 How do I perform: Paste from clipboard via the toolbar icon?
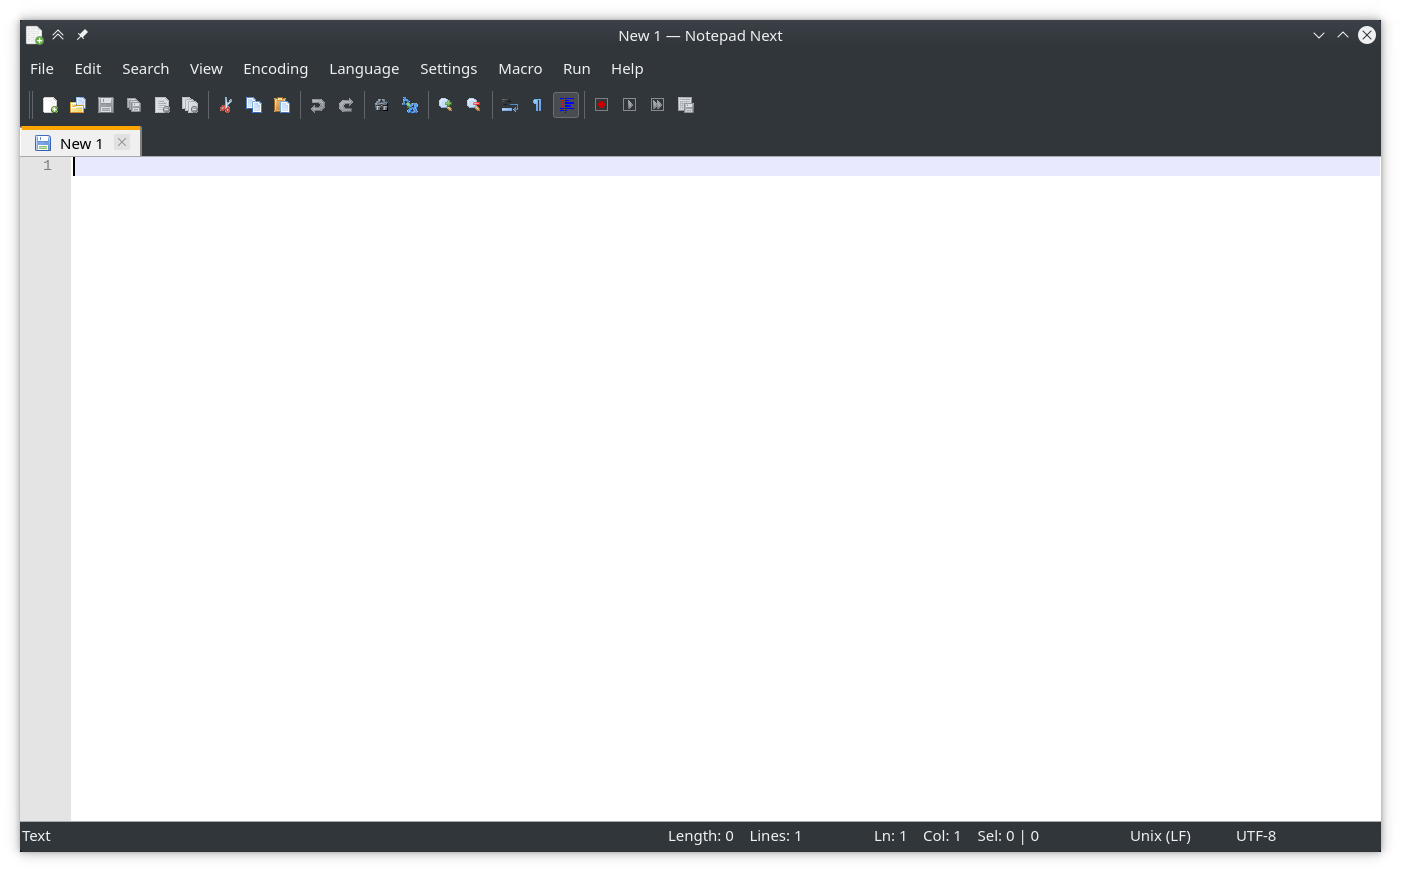[x=281, y=104]
